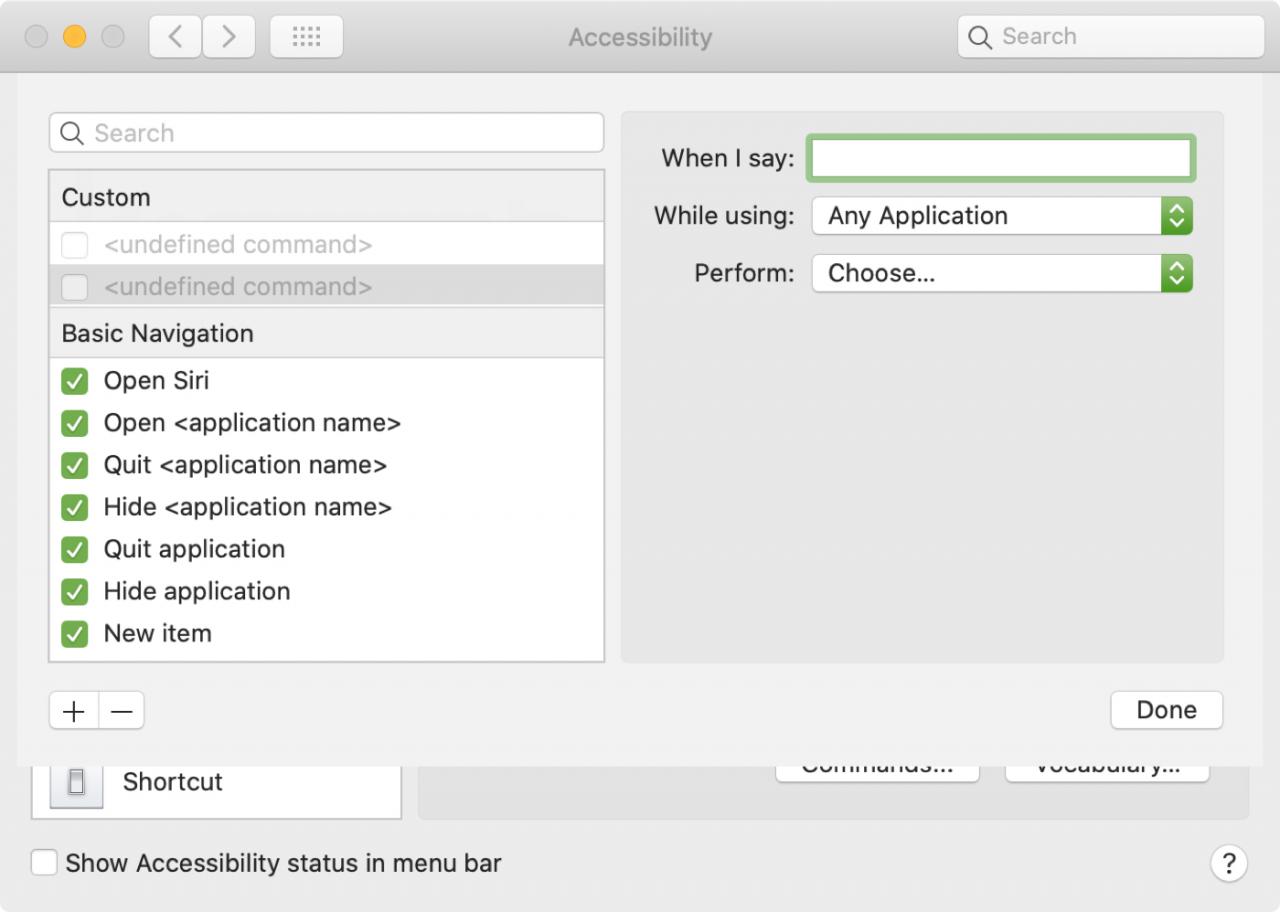
Task: Click the window toolbar Search field
Action: [x=1111, y=37]
